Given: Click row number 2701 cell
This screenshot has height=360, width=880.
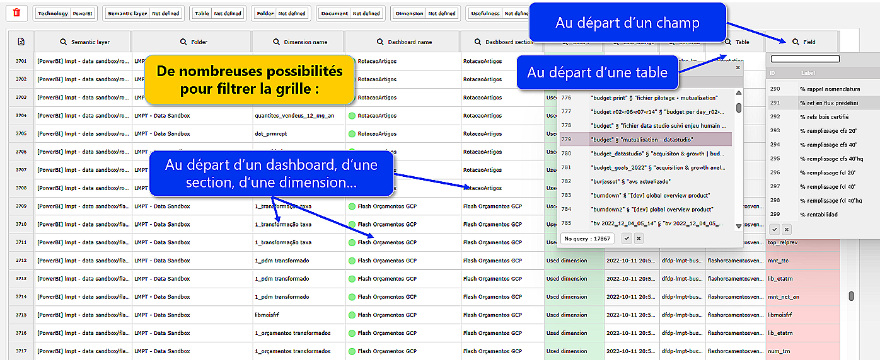Looking at the screenshot, I should click(21, 61).
